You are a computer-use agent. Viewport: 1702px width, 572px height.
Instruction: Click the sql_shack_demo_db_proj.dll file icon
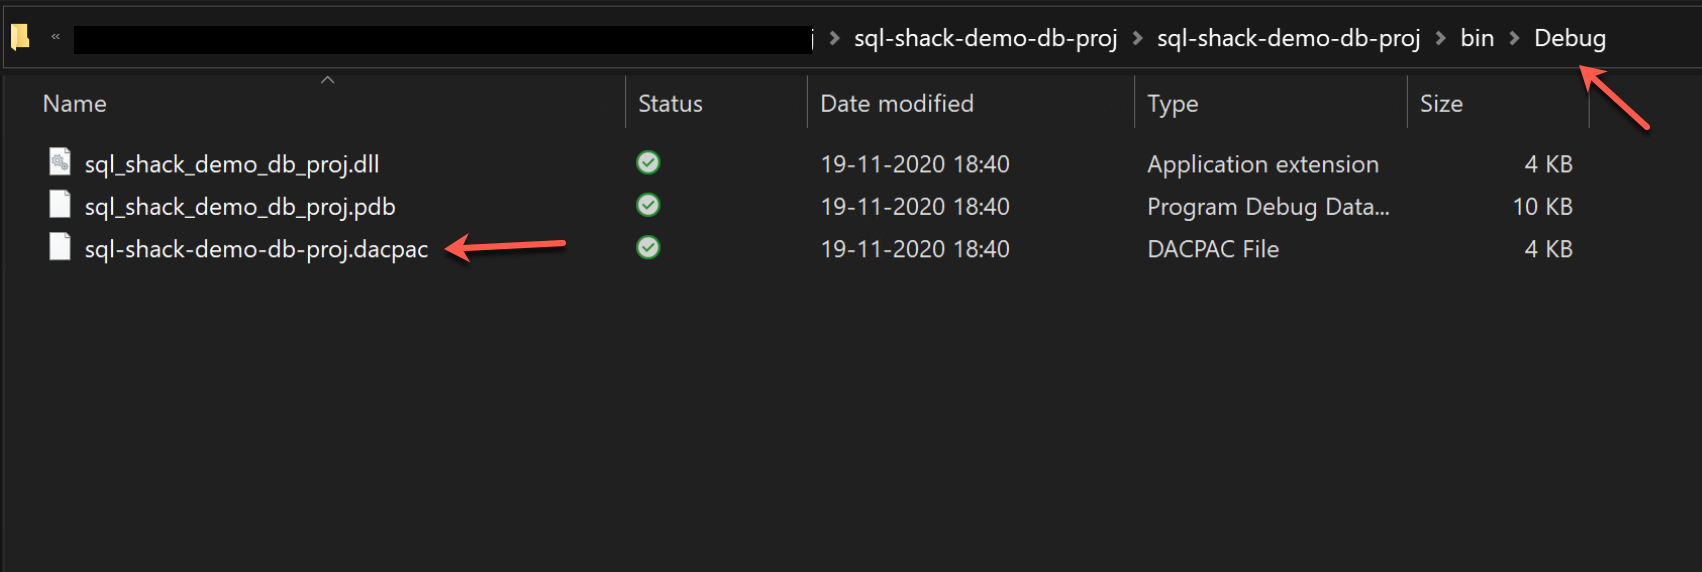pos(60,162)
